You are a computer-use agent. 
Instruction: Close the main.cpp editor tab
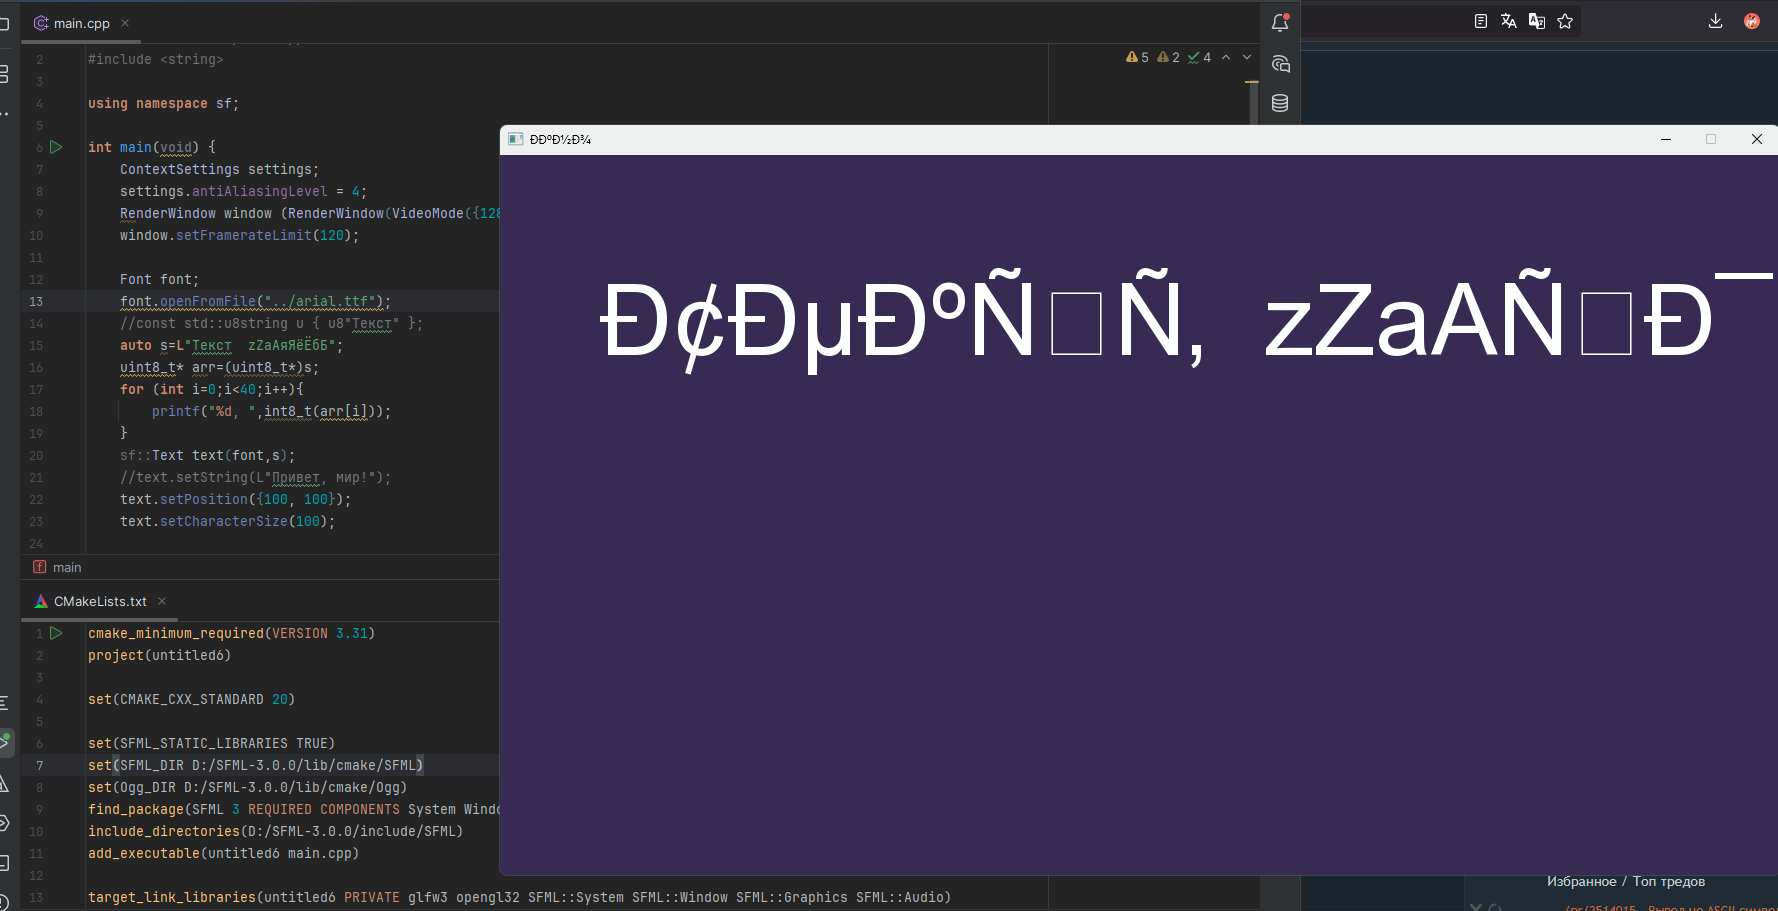(125, 23)
